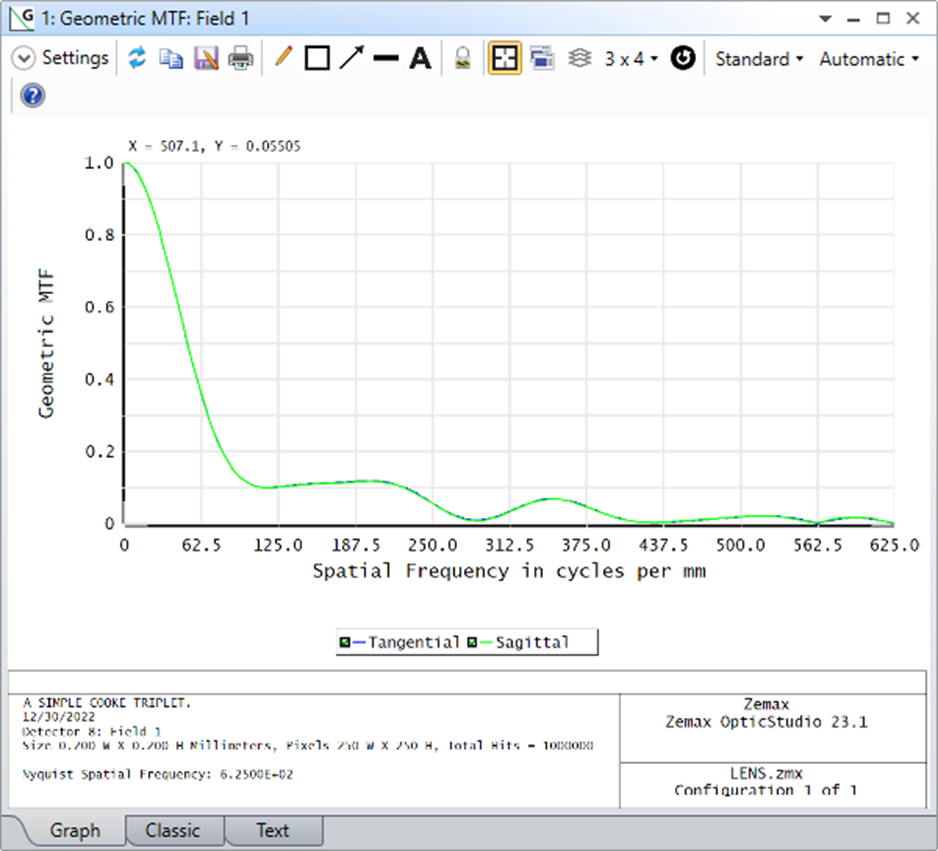Select the rectangle annotation tool

tap(316, 58)
